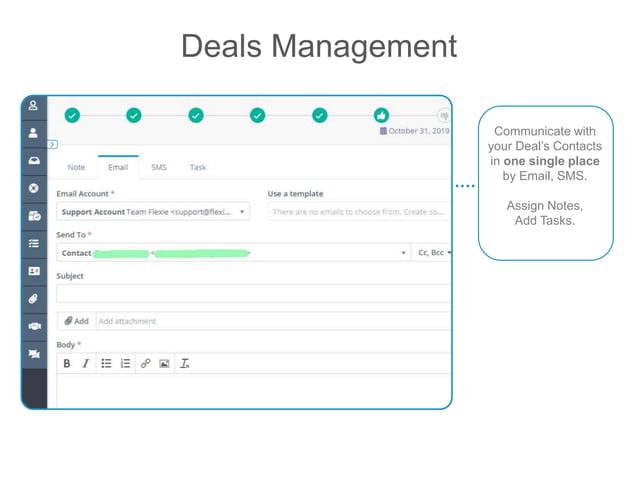Open the user outline icon in sidebar

[33, 106]
